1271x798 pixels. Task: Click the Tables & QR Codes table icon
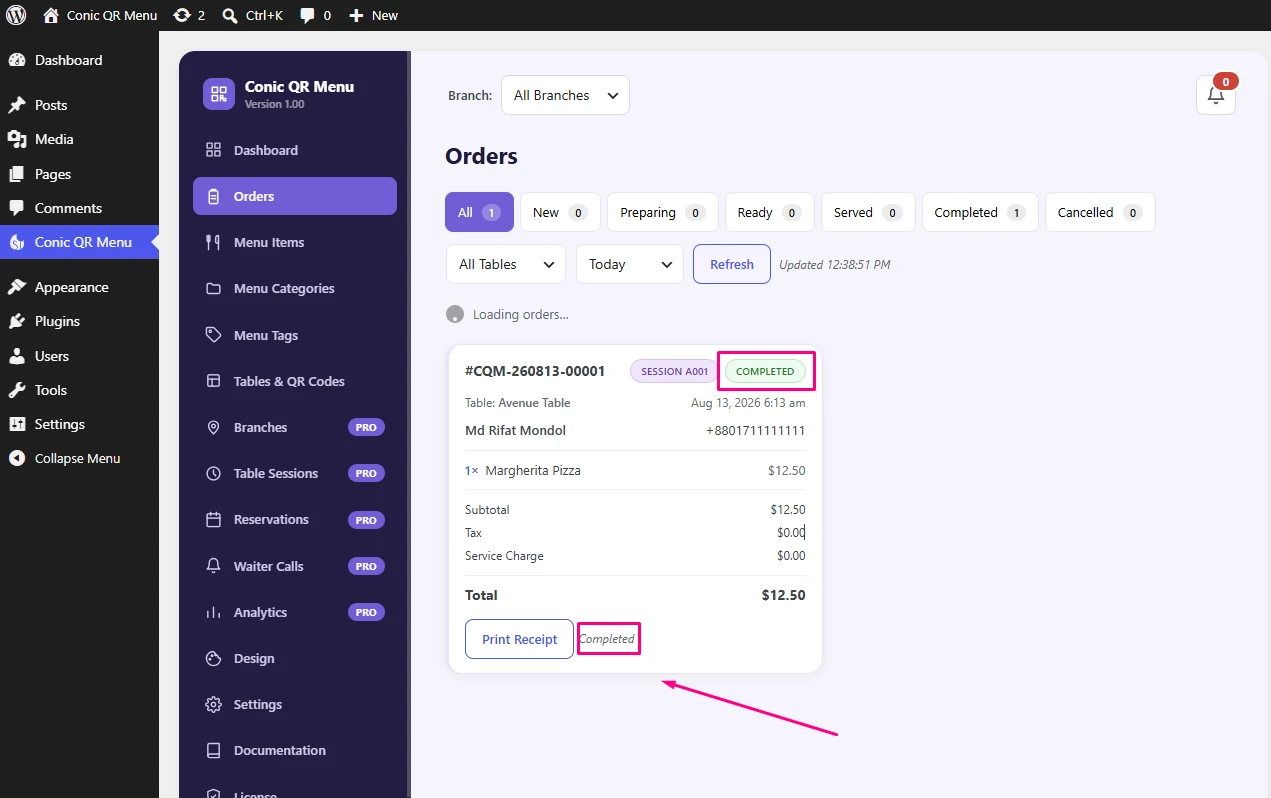[213, 381]
